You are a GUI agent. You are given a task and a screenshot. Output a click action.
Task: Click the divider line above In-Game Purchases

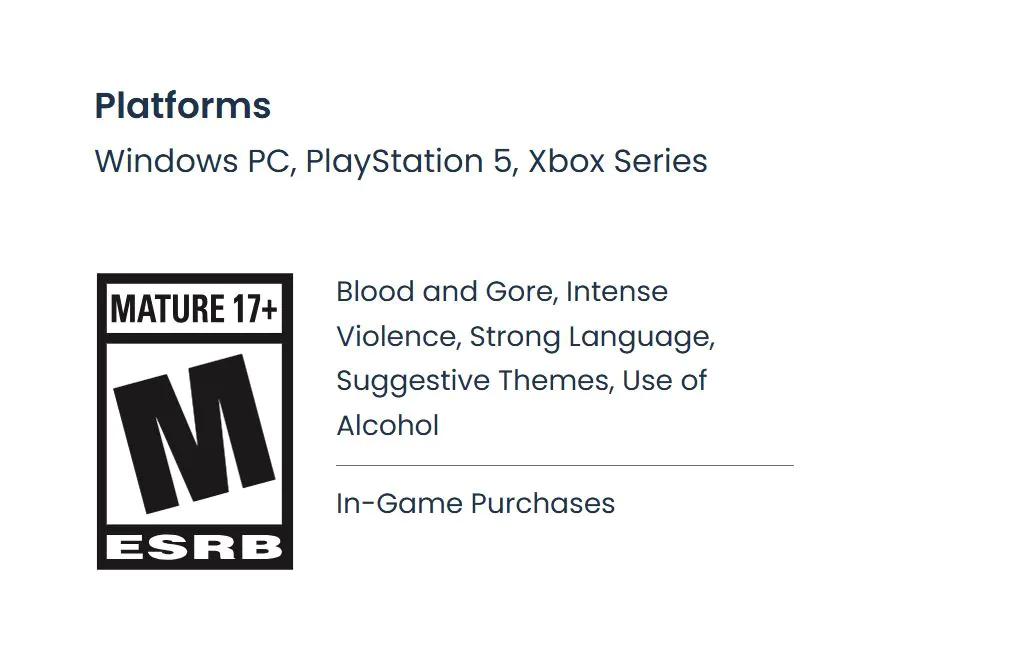coord(564,465)
